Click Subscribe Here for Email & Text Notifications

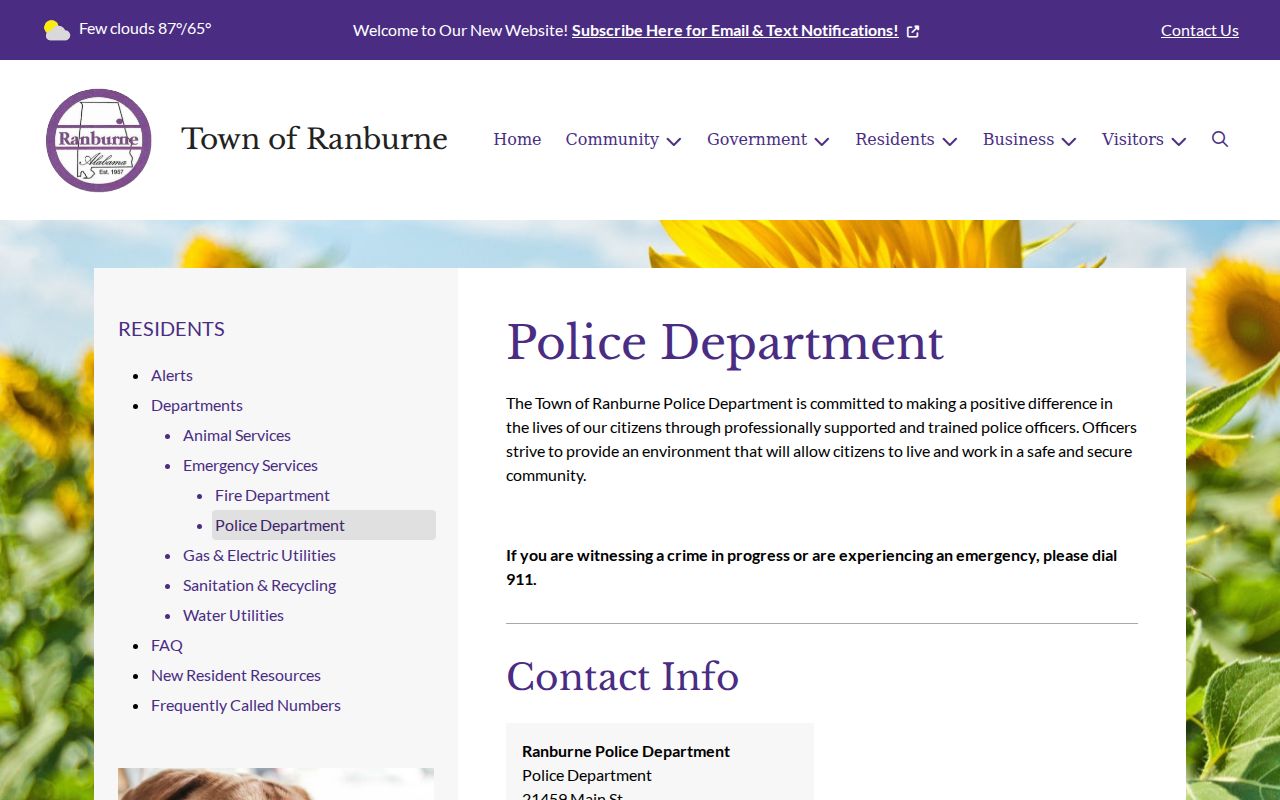click(x=735, y=30)
